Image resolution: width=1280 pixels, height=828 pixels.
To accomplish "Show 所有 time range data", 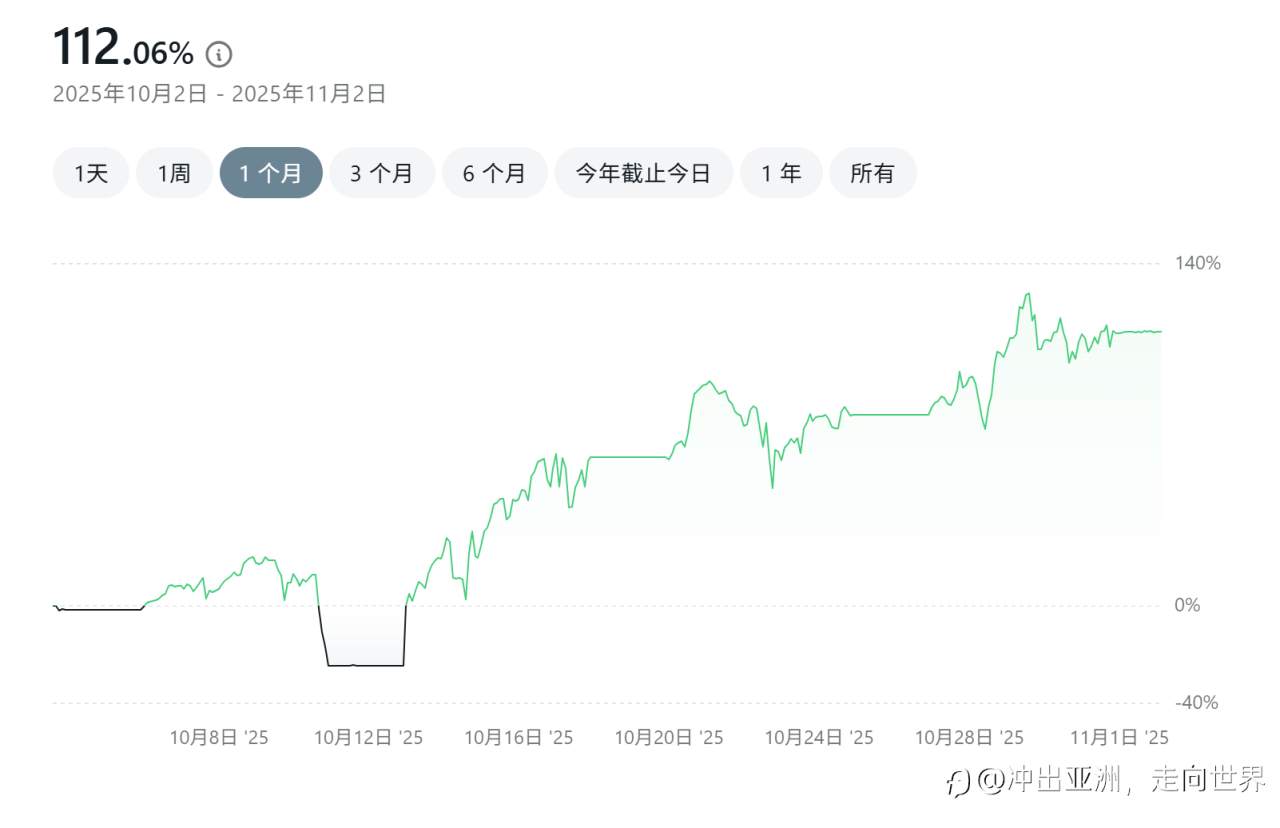I will coord(872,173).
